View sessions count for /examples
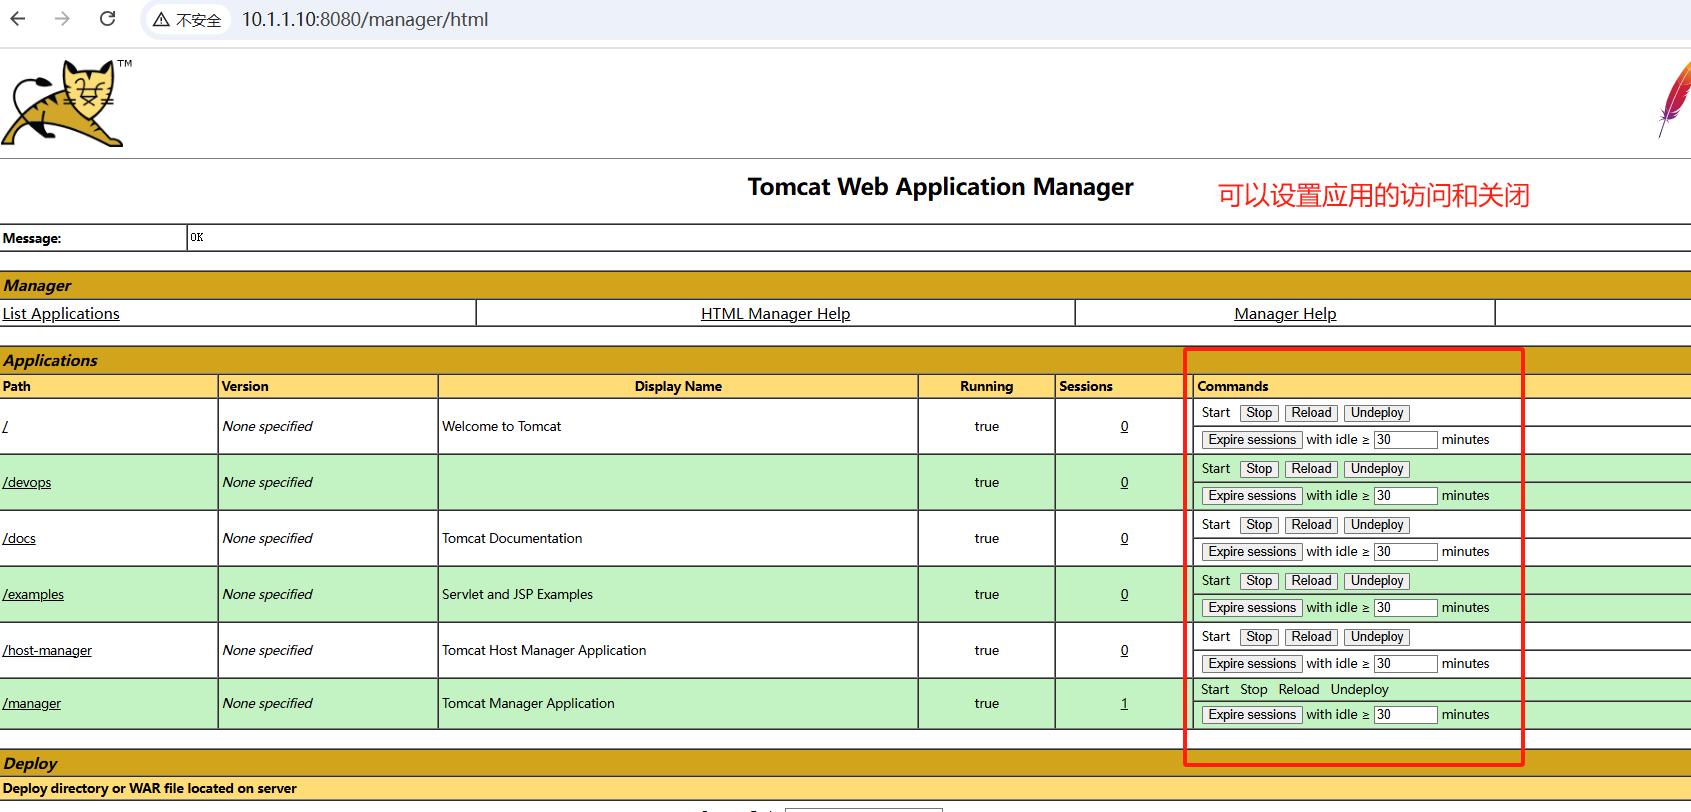The image size is (1691, 812). pyautogui.click(x=1124, y=594)
